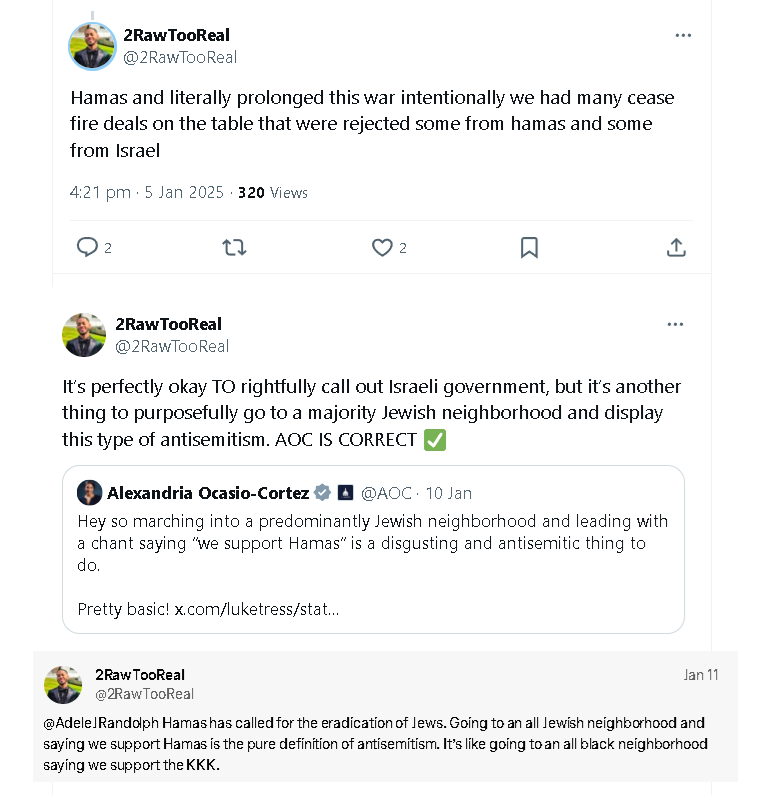Viewport: 758px width, 795px height.
Task: Open the first tweet's 2RawTooReal avatar
Action: click(92, 46)
